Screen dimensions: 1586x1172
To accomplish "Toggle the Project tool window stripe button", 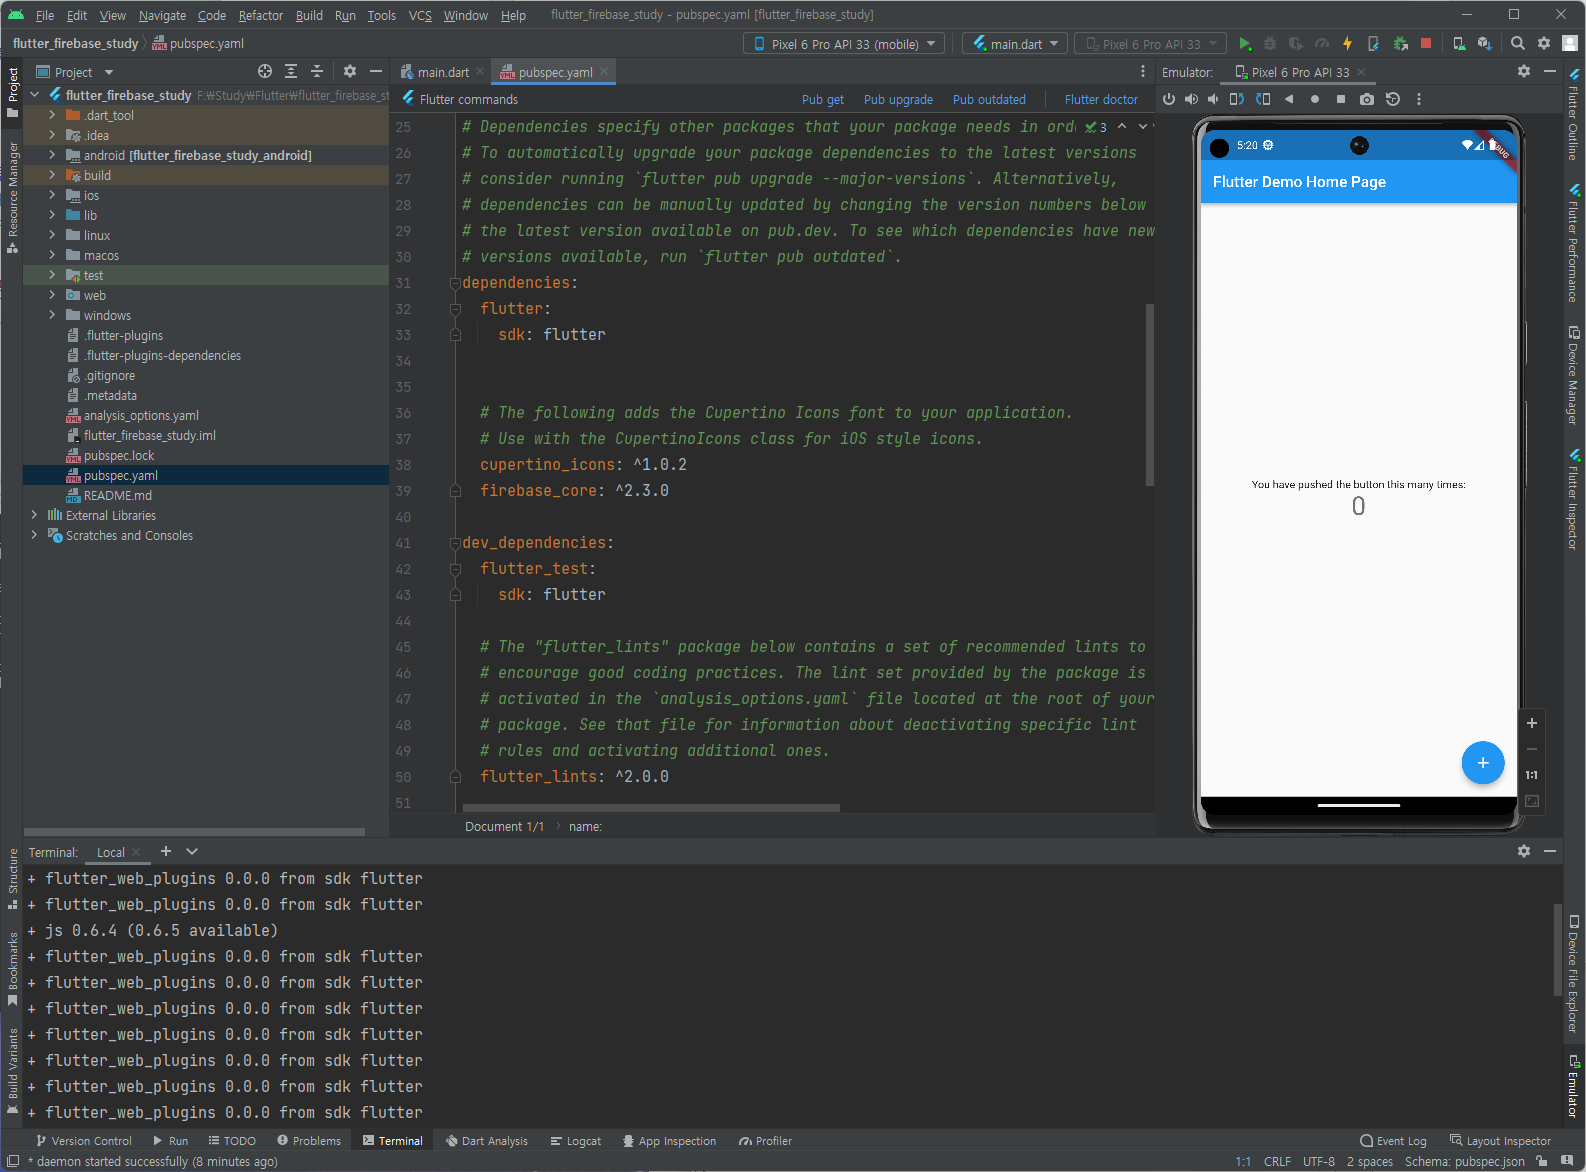I will pos(12,92).
